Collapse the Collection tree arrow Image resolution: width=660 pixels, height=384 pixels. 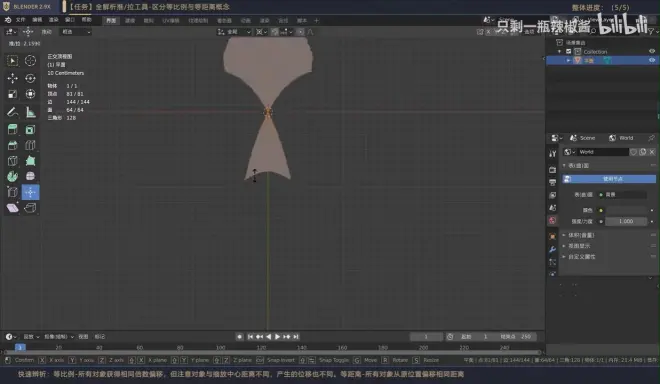pyautogui.click(x=559, y=51)
